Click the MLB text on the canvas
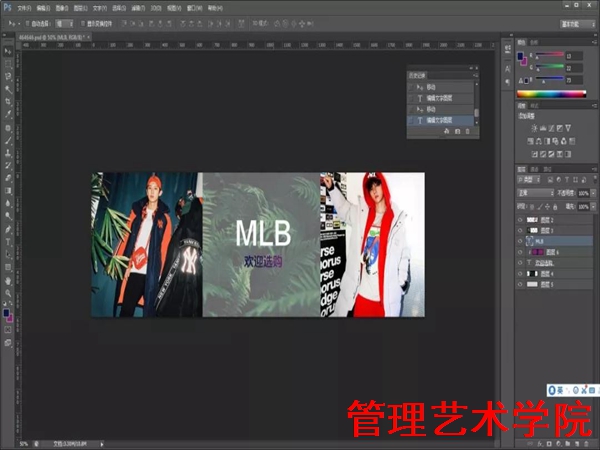This screenshot has height=450, width=600. click(x=263, y=233)
